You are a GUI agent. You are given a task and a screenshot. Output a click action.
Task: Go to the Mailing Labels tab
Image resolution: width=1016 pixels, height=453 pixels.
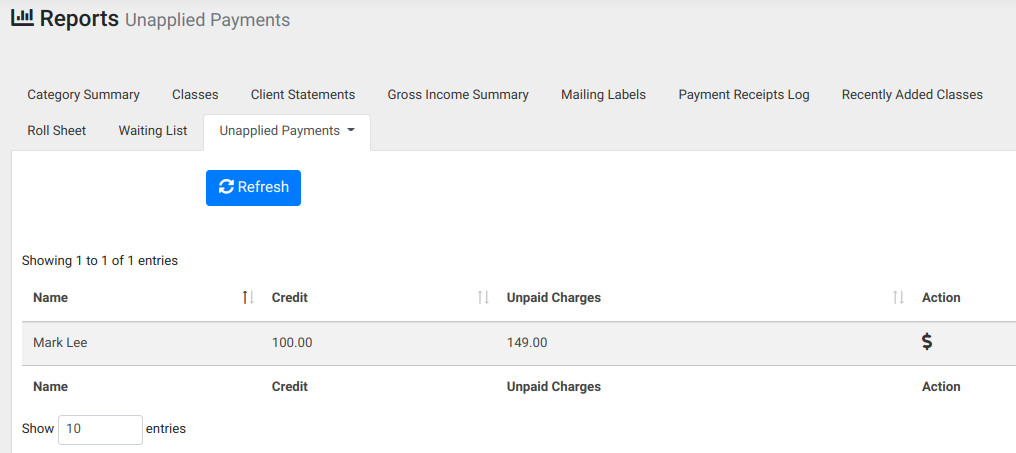pyautogui.click(x=603, y=95)
